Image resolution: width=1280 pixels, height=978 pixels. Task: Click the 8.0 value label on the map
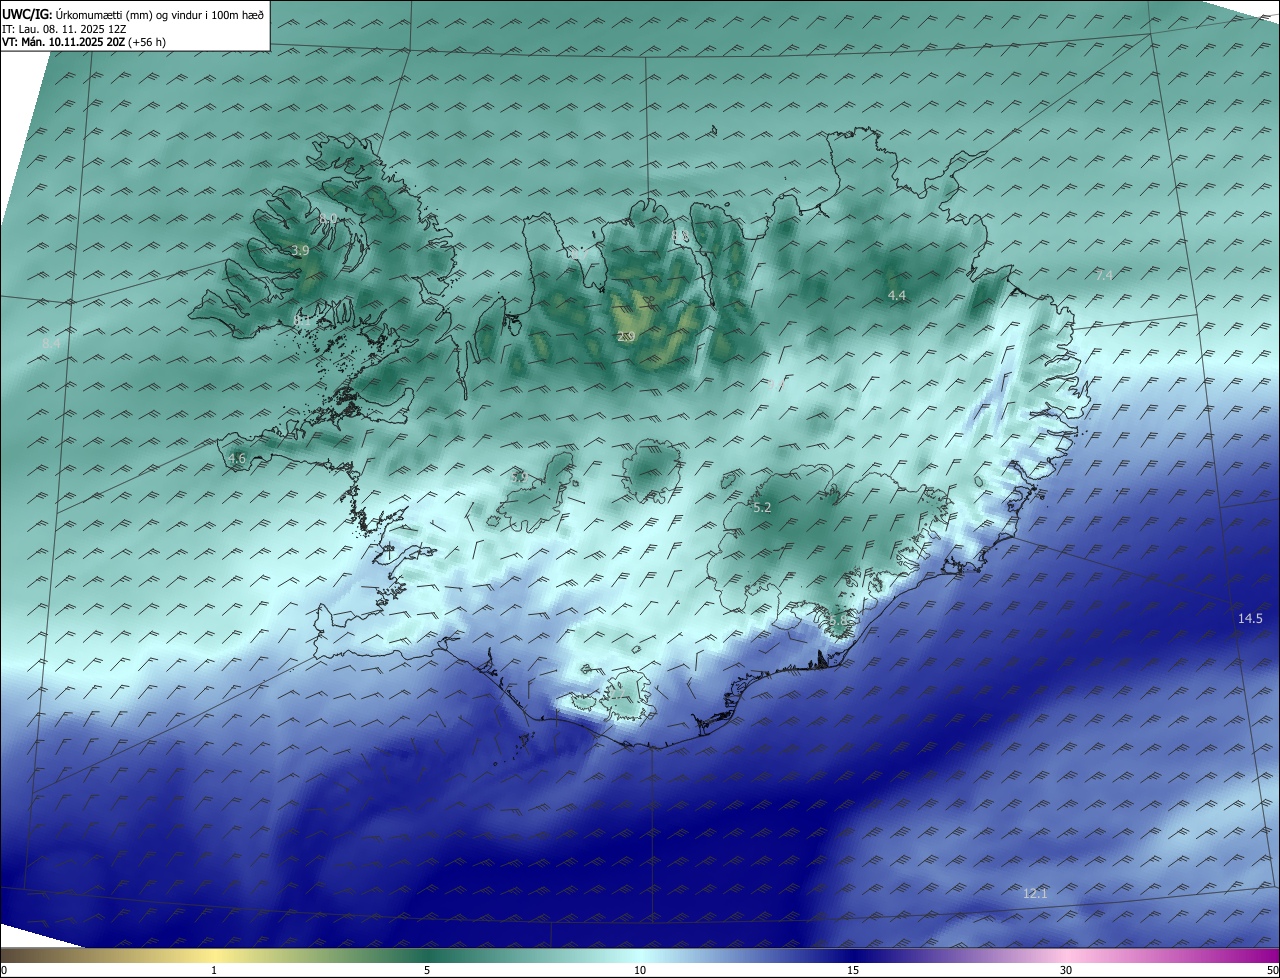[x=328, y=219]
